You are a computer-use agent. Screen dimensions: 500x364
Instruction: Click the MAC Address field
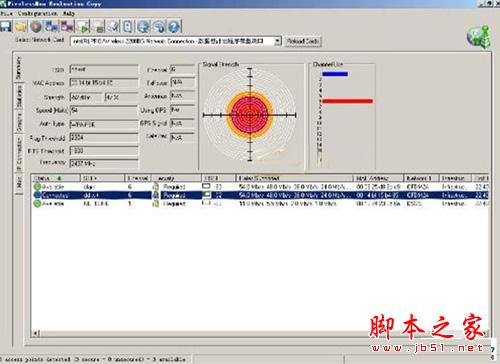pos(104,83)
